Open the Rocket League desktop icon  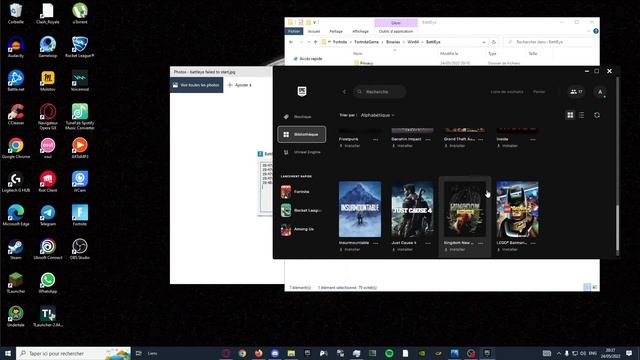point(80,47)
